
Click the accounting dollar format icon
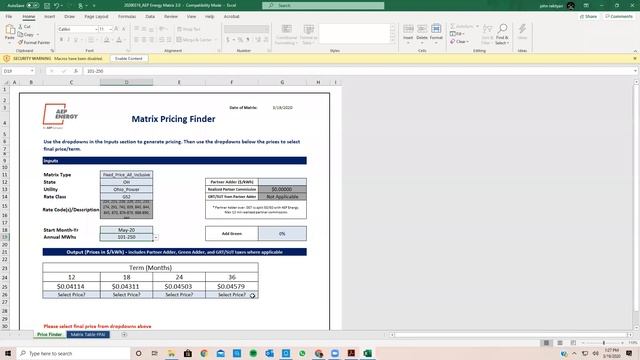point(228,40)
